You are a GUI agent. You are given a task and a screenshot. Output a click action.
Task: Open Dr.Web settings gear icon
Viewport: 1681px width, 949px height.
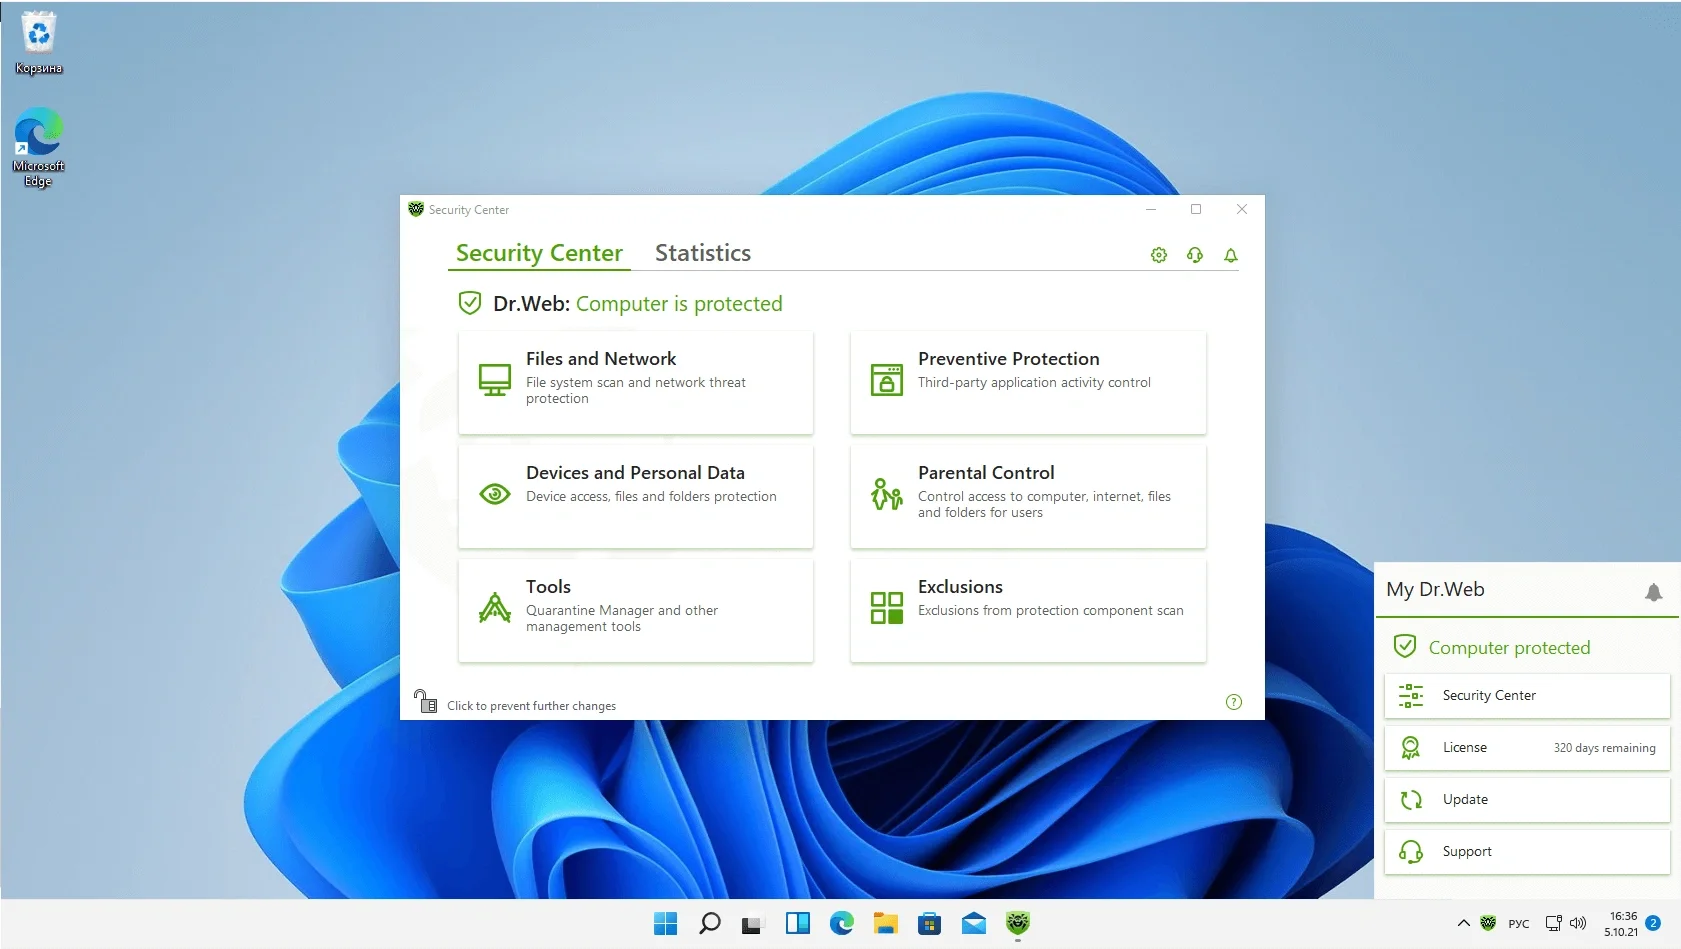pos(1158,255)
